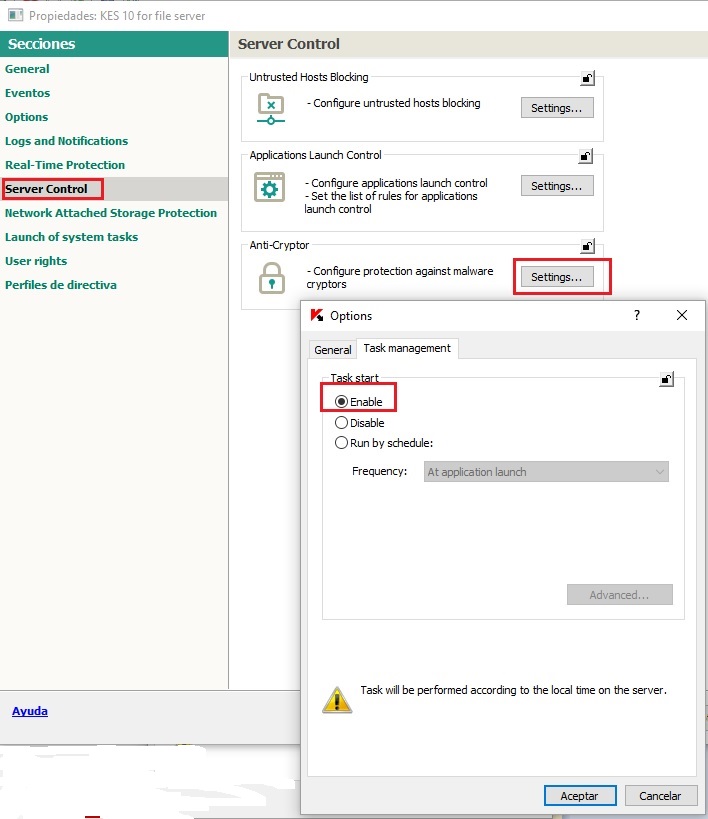708x819 pixels.
Task: Click the Advanced button
Action: coord(620,595)
